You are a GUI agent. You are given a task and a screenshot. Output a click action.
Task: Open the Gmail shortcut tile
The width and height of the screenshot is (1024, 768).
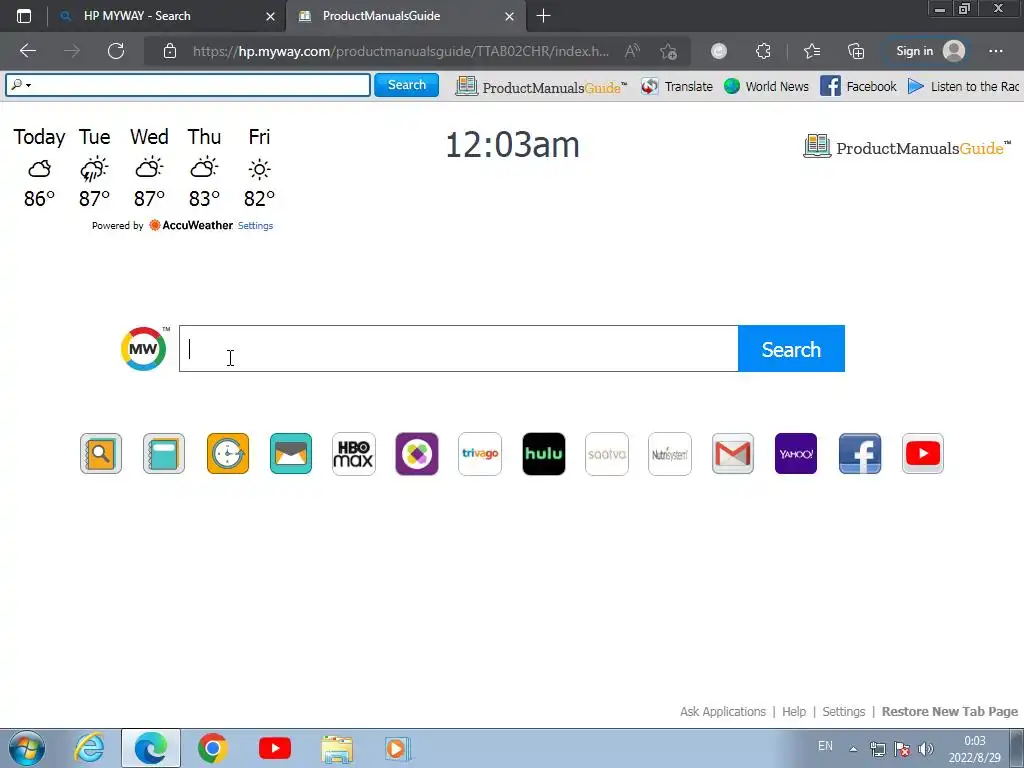[733, 453]
